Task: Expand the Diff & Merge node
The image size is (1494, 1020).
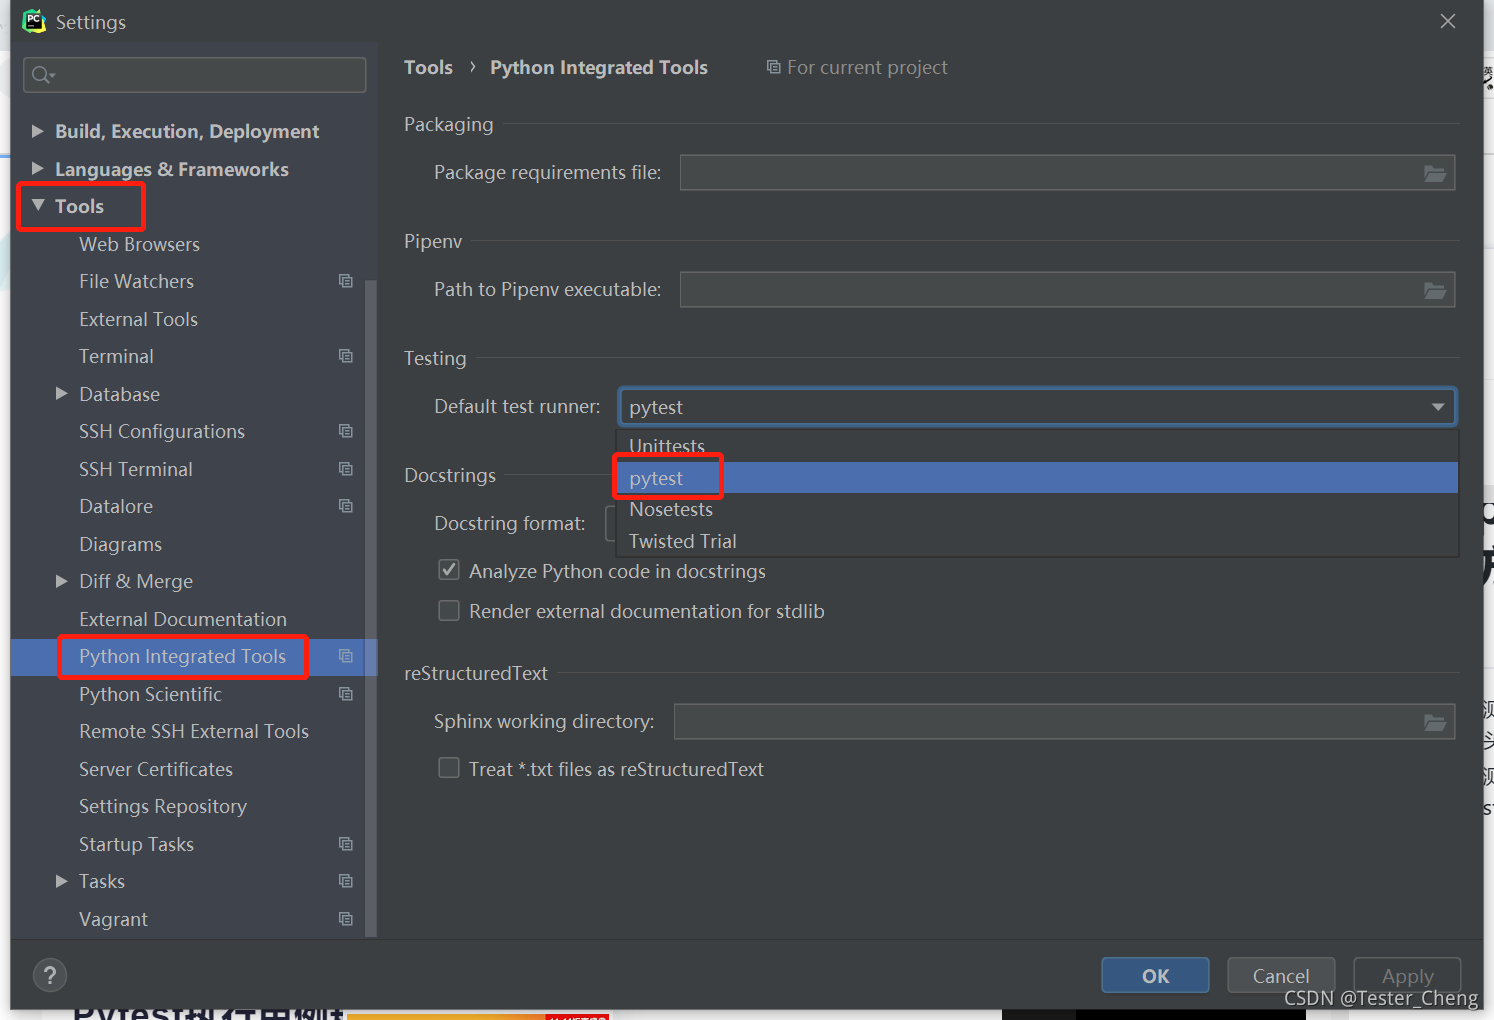Action: click(62, 581)
